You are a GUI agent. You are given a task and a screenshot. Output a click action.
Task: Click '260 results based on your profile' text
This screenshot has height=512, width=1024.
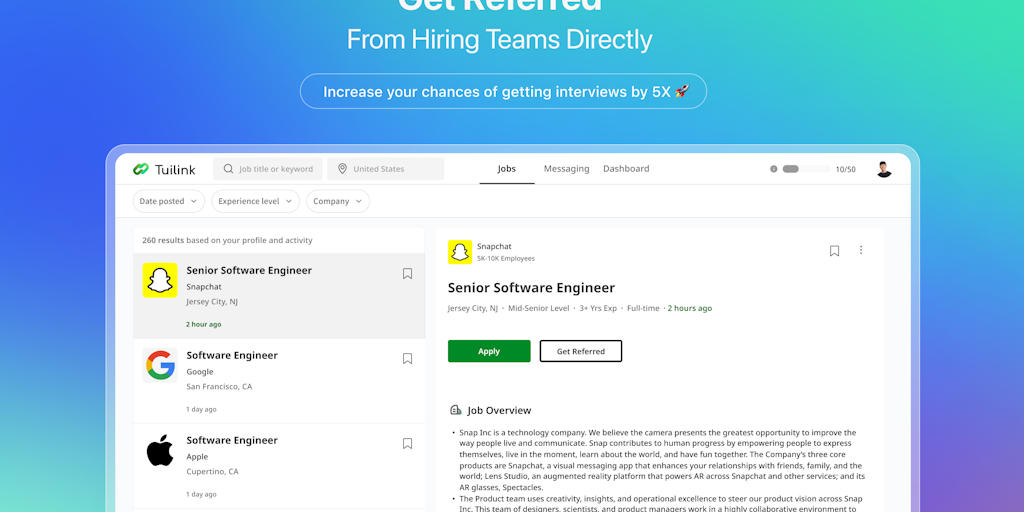tap(227, 240)
